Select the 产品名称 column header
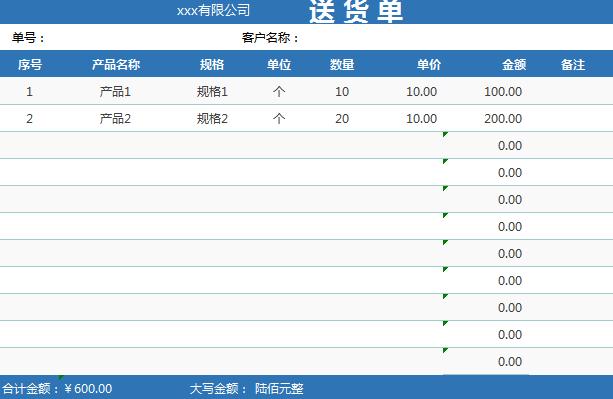 pos(116,64)
